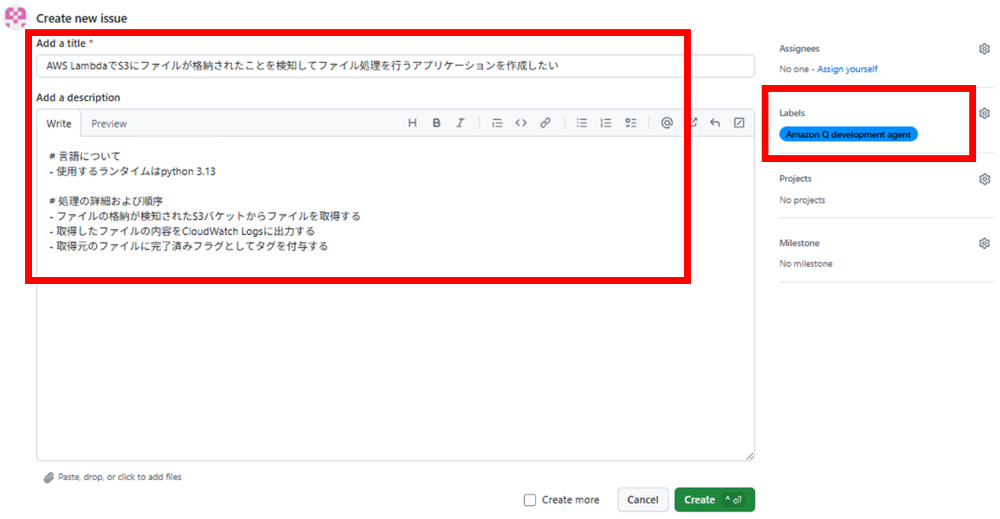Click the Assignees section heading
Image resolution: width=1000 pixels, height=519 pixels.
tap(799, 48)
